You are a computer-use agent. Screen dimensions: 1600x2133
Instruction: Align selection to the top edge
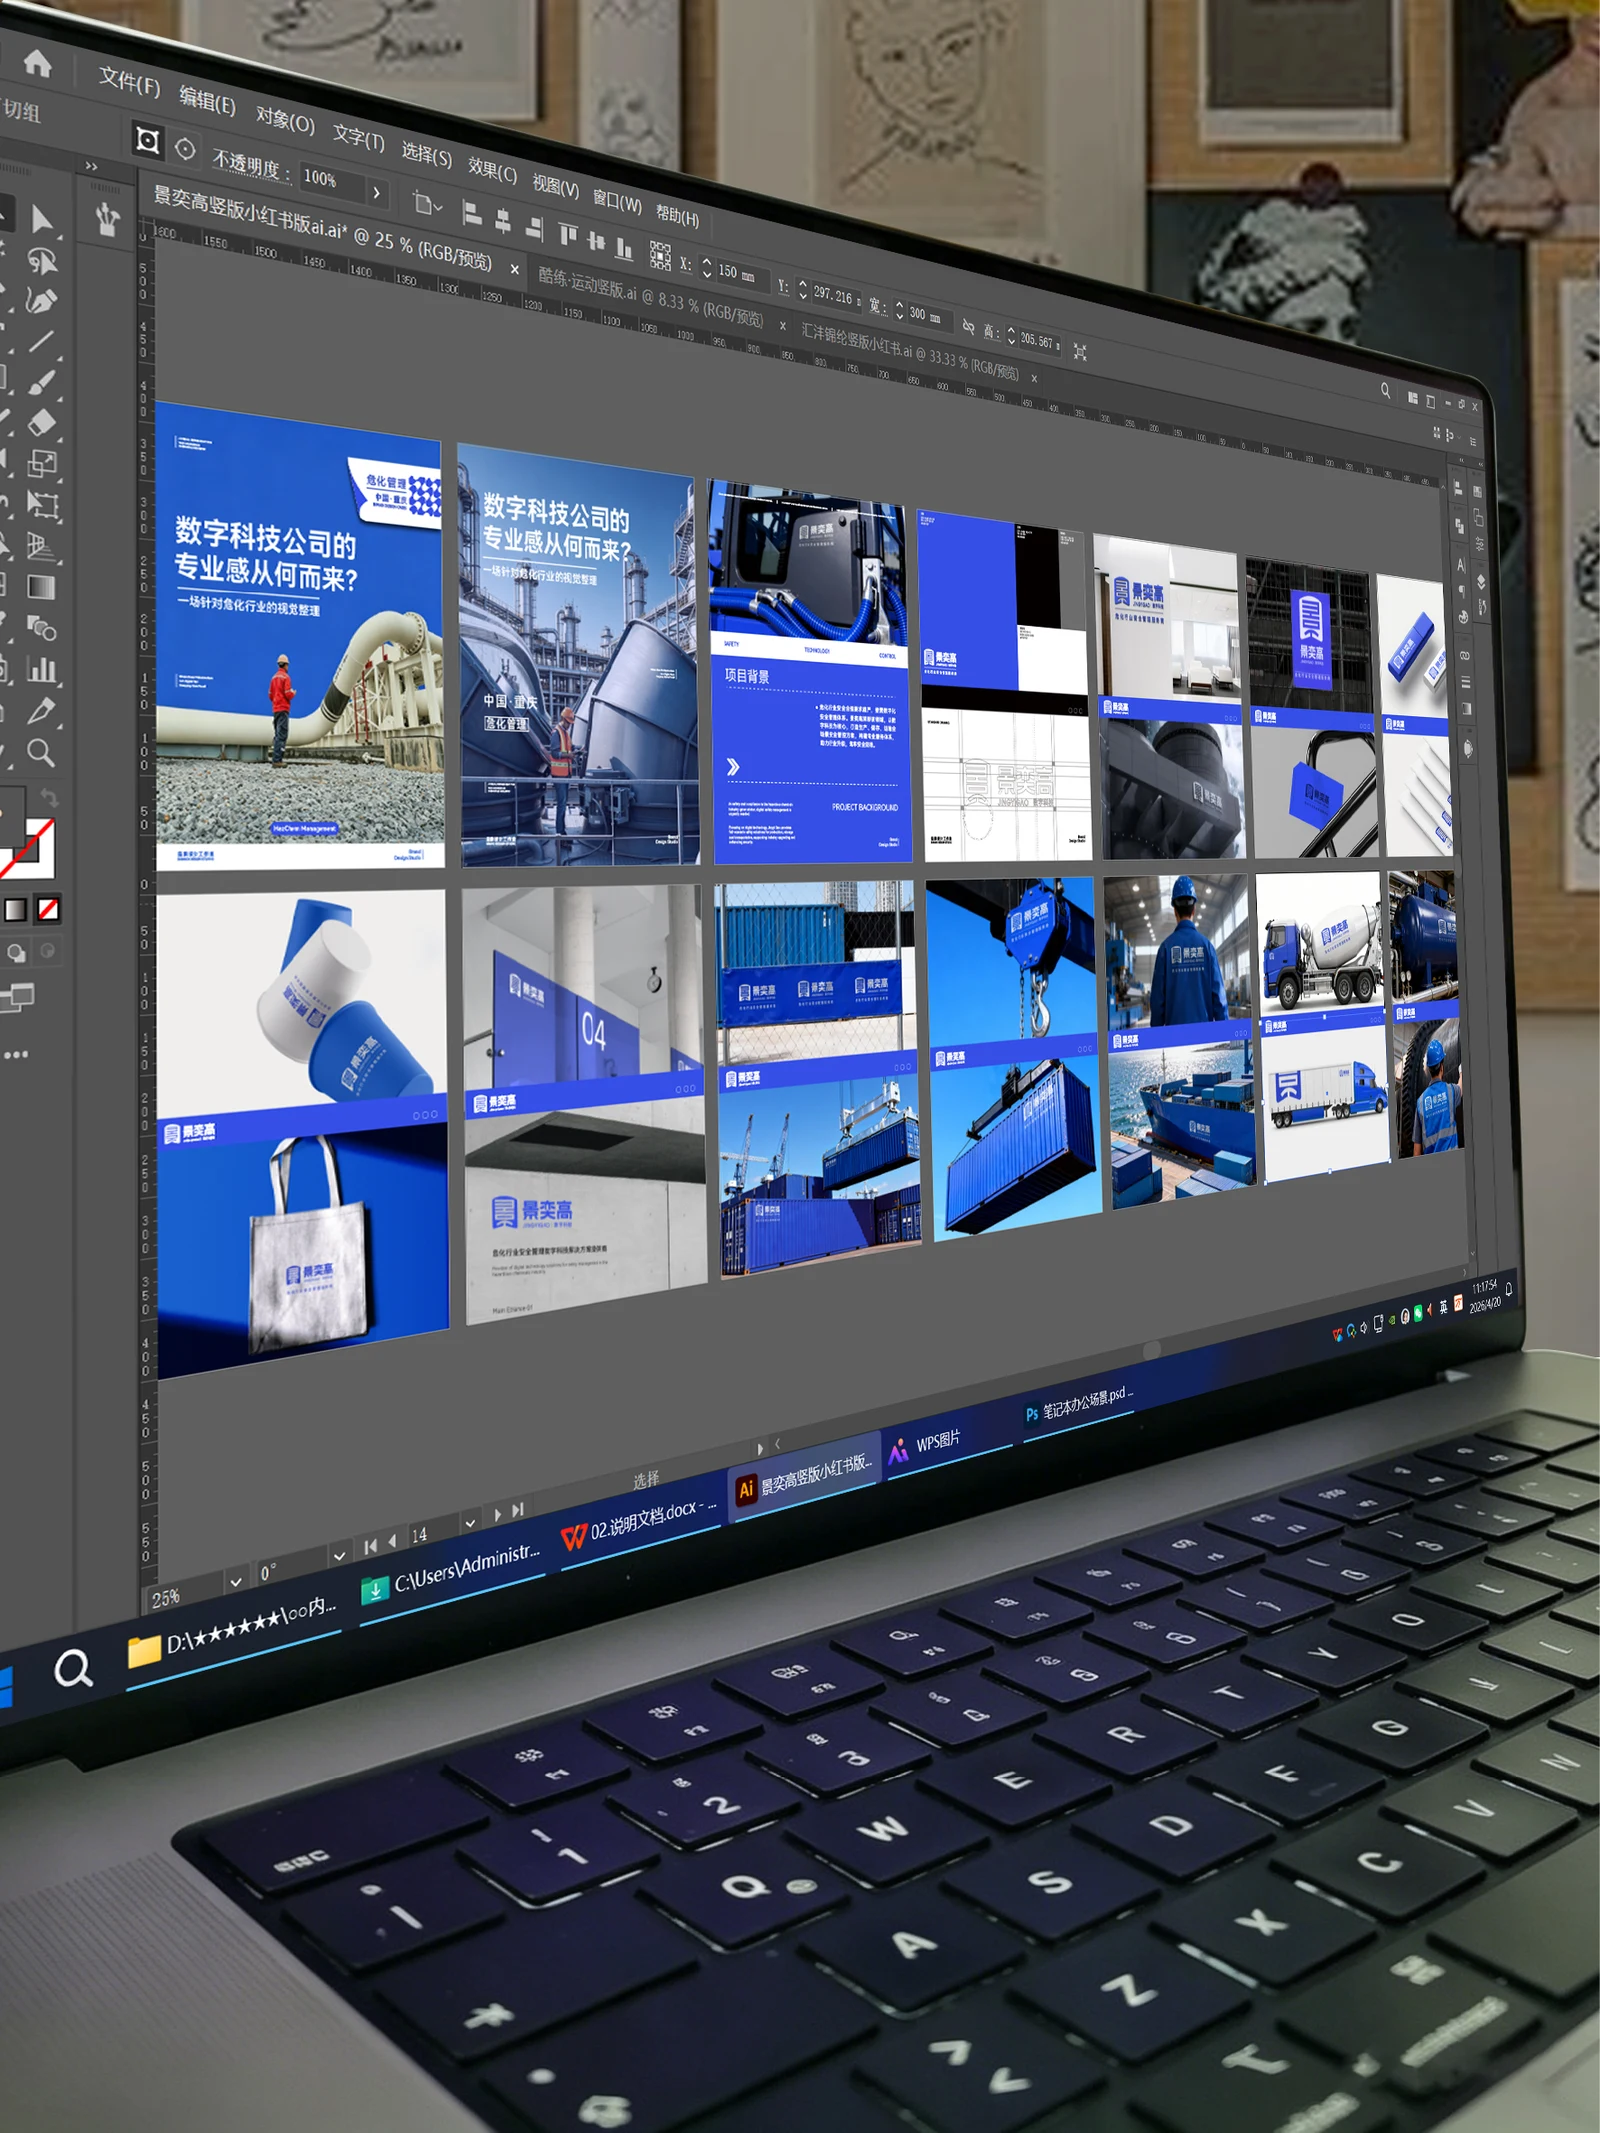[x=567, y=235]
